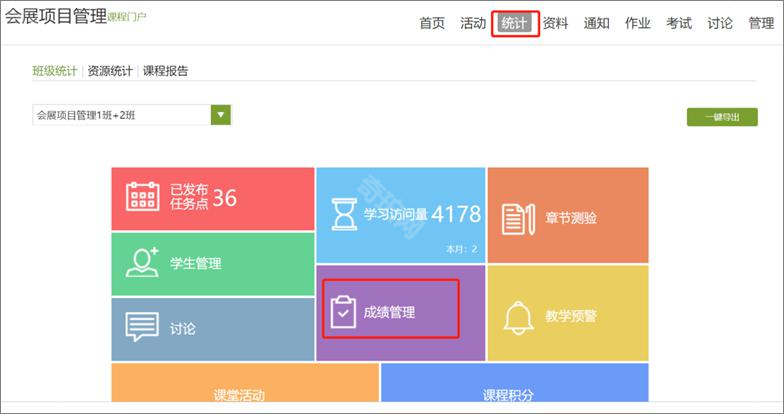Image resolution: width=784 pixels, height=414 pixels.
Task: Open the 考试 navigation item
Action: [x=679, y=23]
